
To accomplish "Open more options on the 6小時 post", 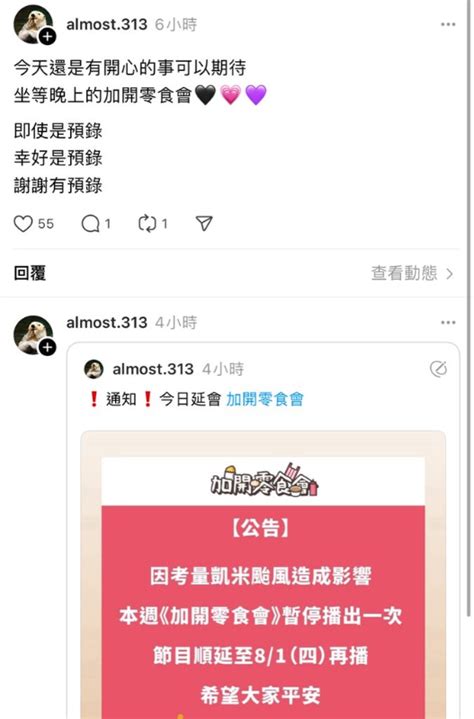I will tap(448, 24).
